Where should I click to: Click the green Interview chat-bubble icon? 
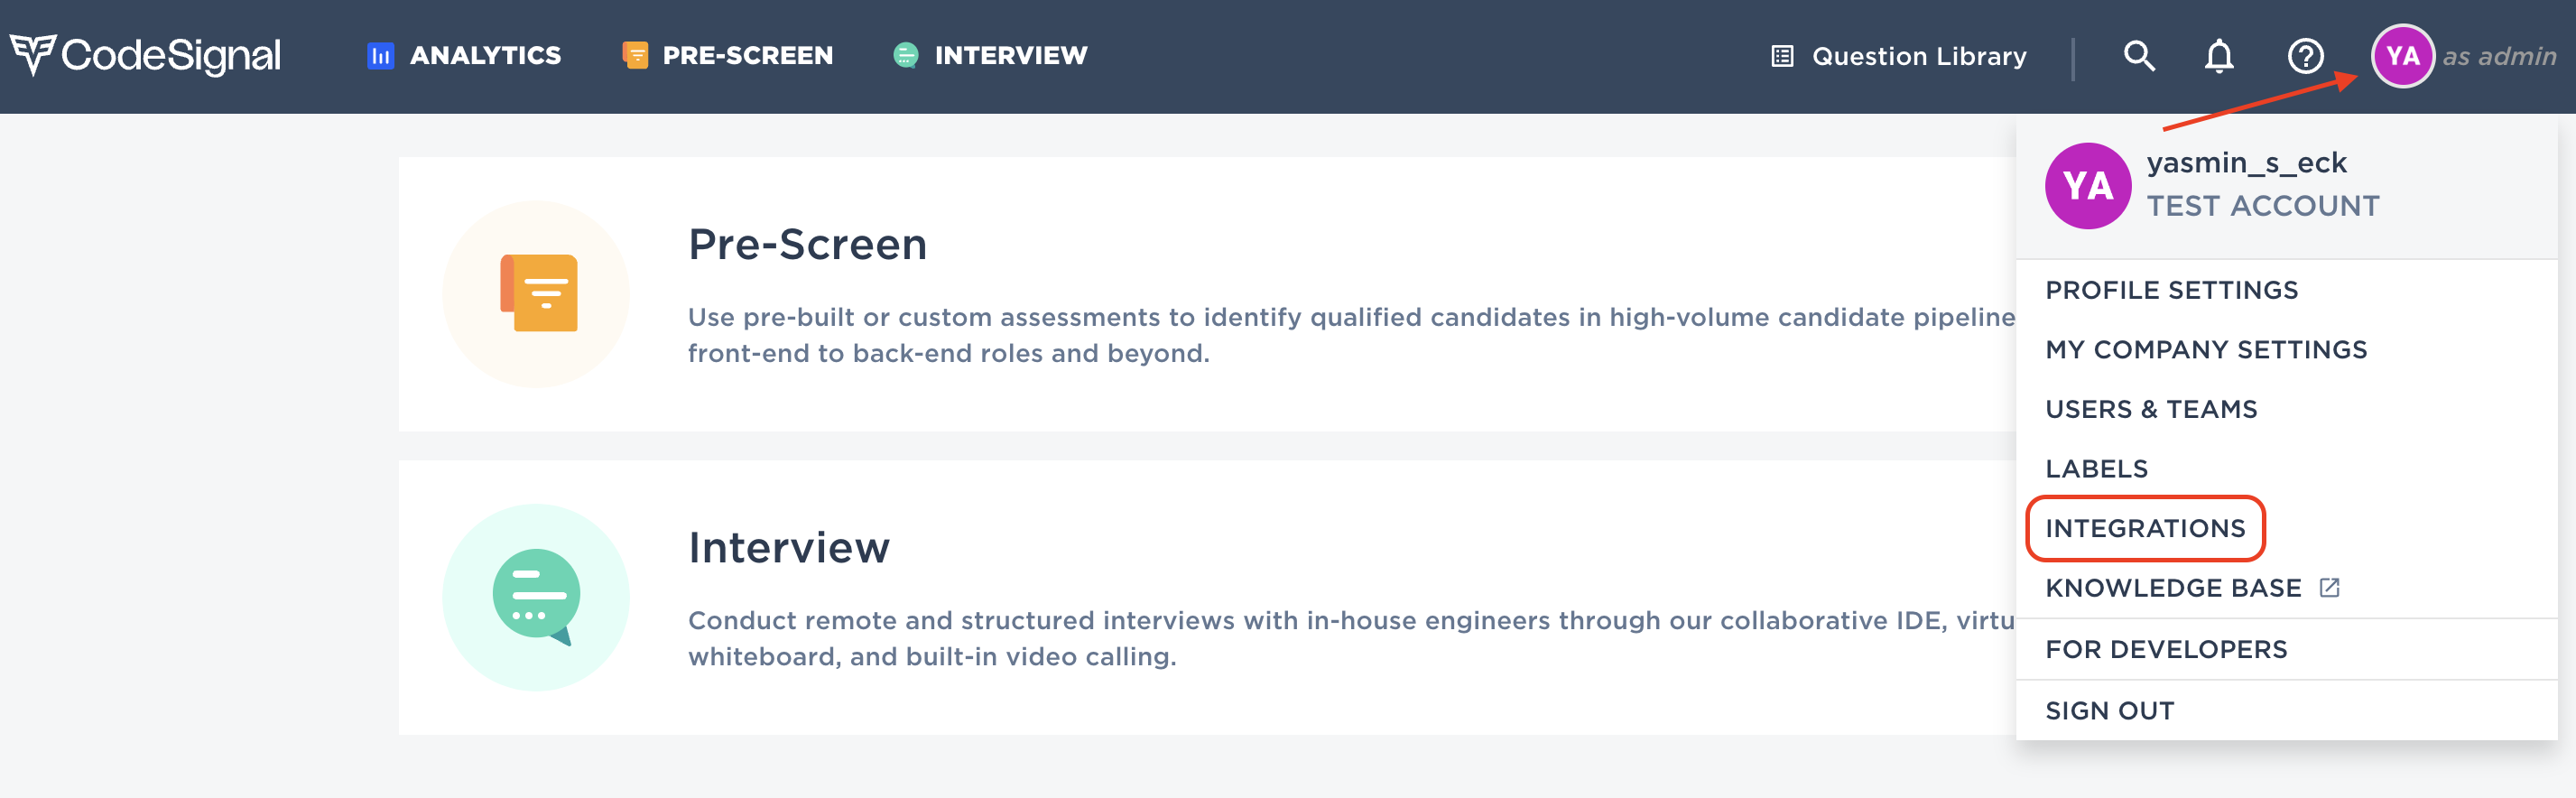click(905, 55)
